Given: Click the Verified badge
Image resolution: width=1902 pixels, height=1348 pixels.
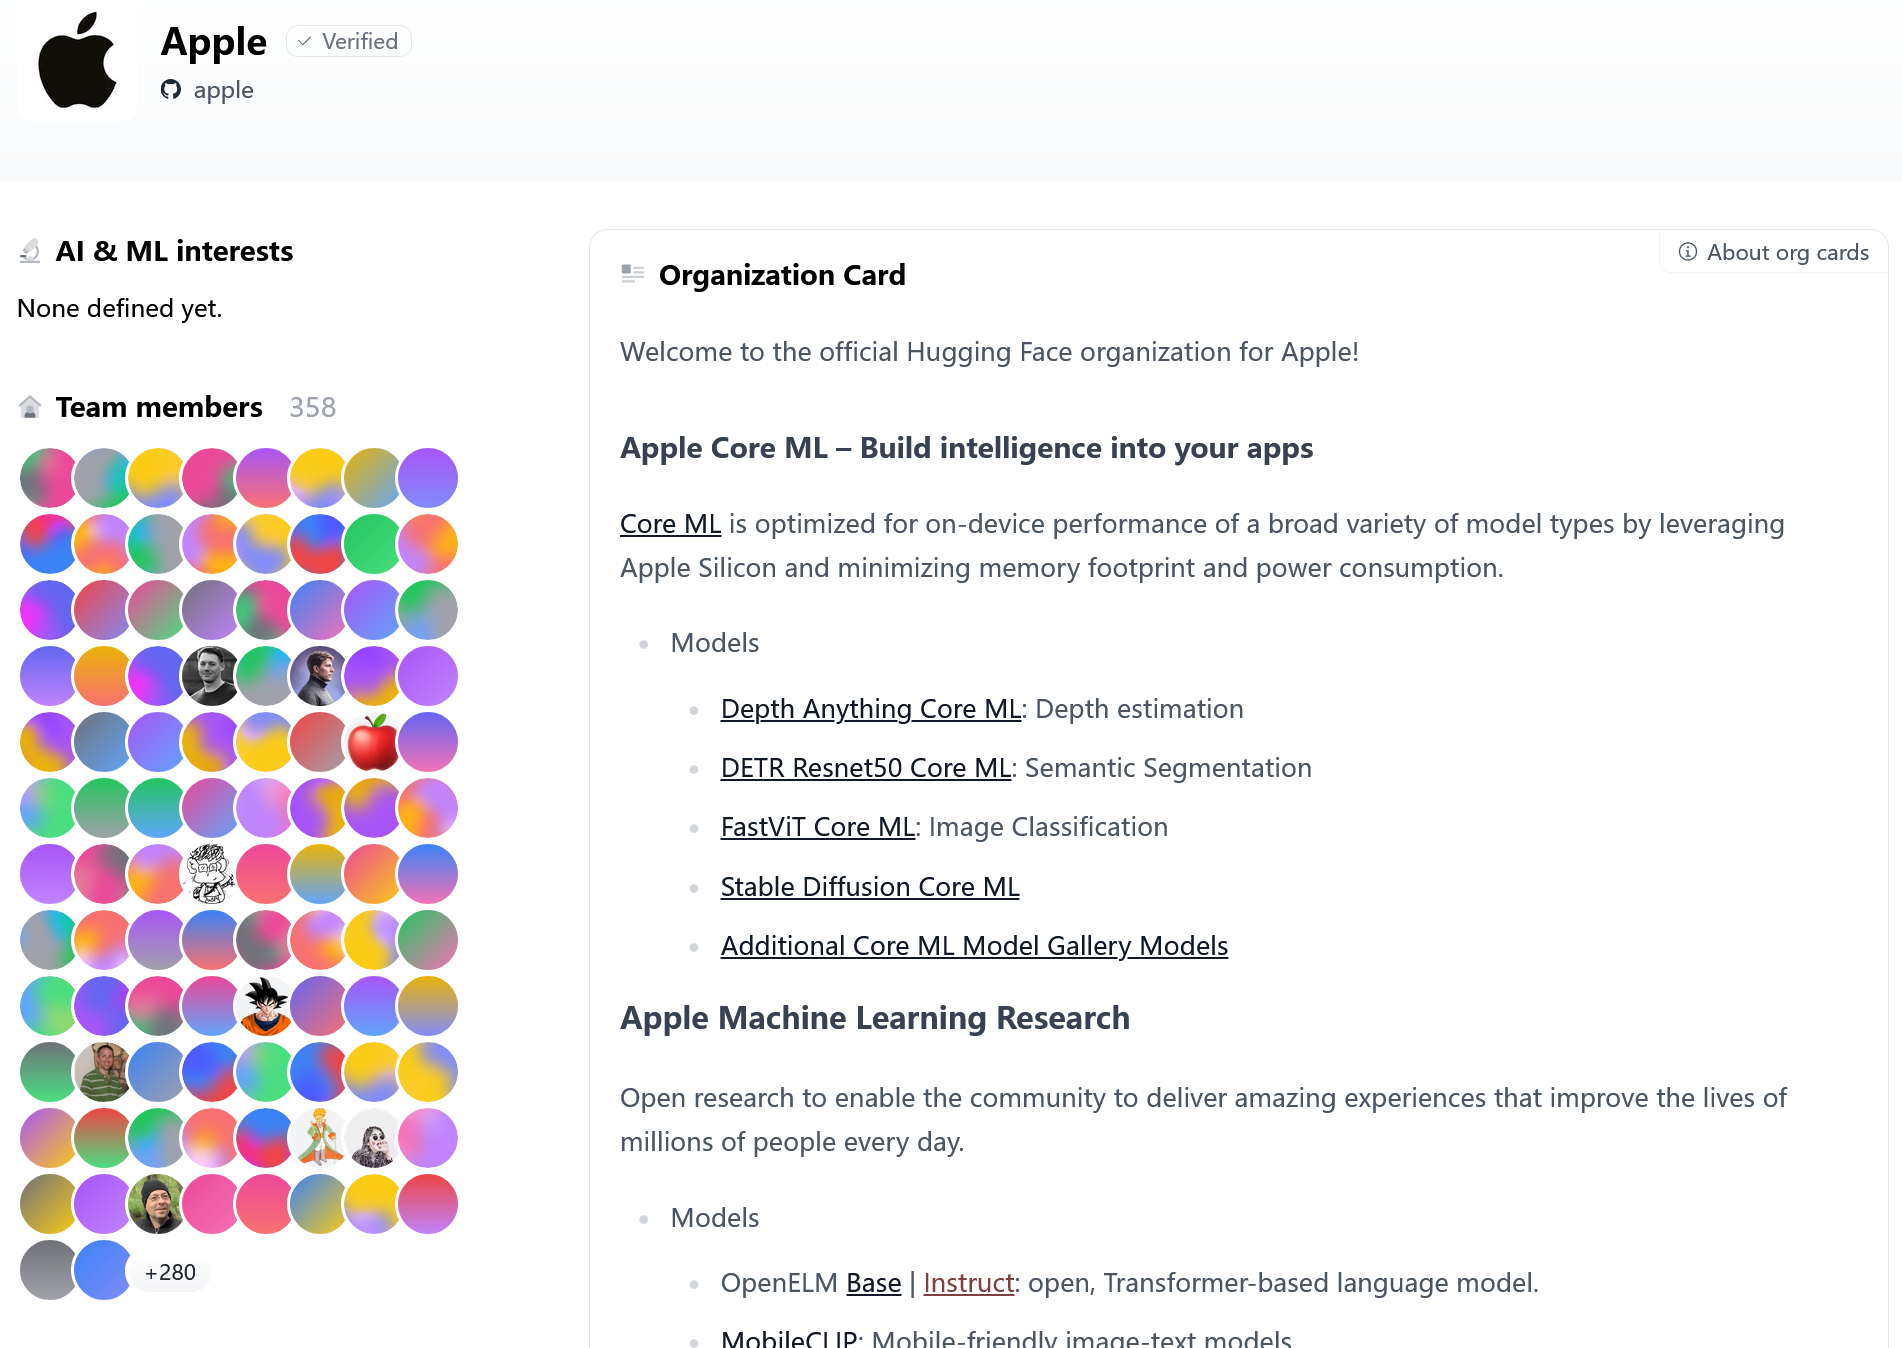Looking at the screenshot, I should (349, 41).
